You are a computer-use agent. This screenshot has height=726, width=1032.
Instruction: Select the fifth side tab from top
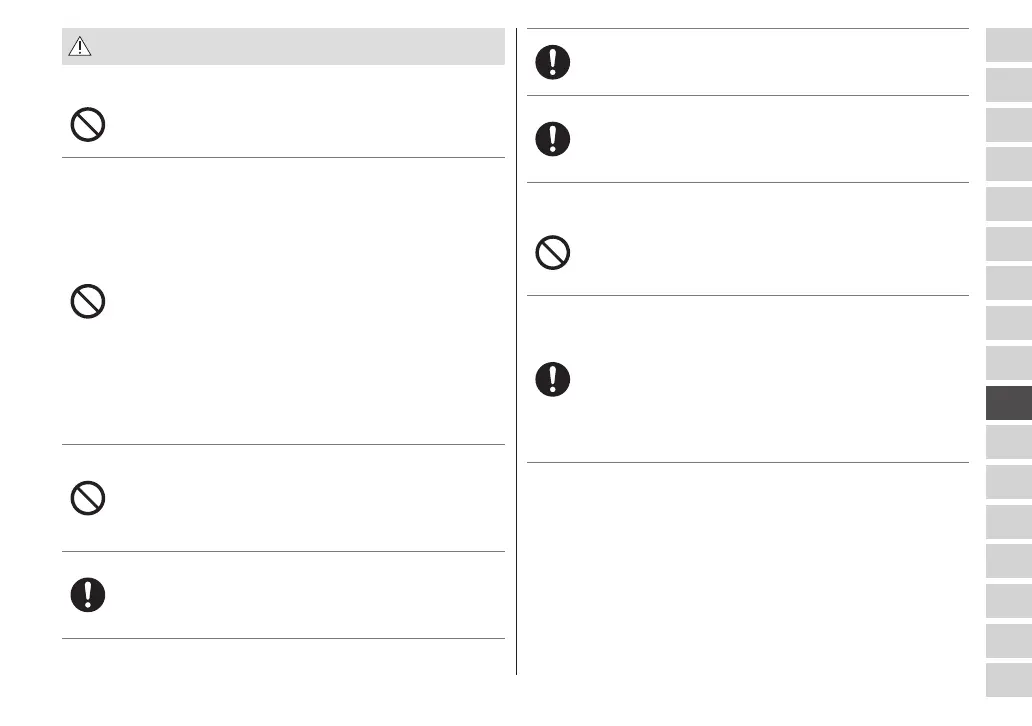[1008, 204]
